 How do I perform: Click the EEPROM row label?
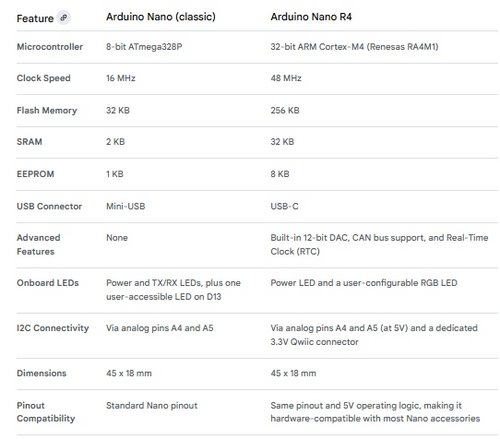[35, 174]
